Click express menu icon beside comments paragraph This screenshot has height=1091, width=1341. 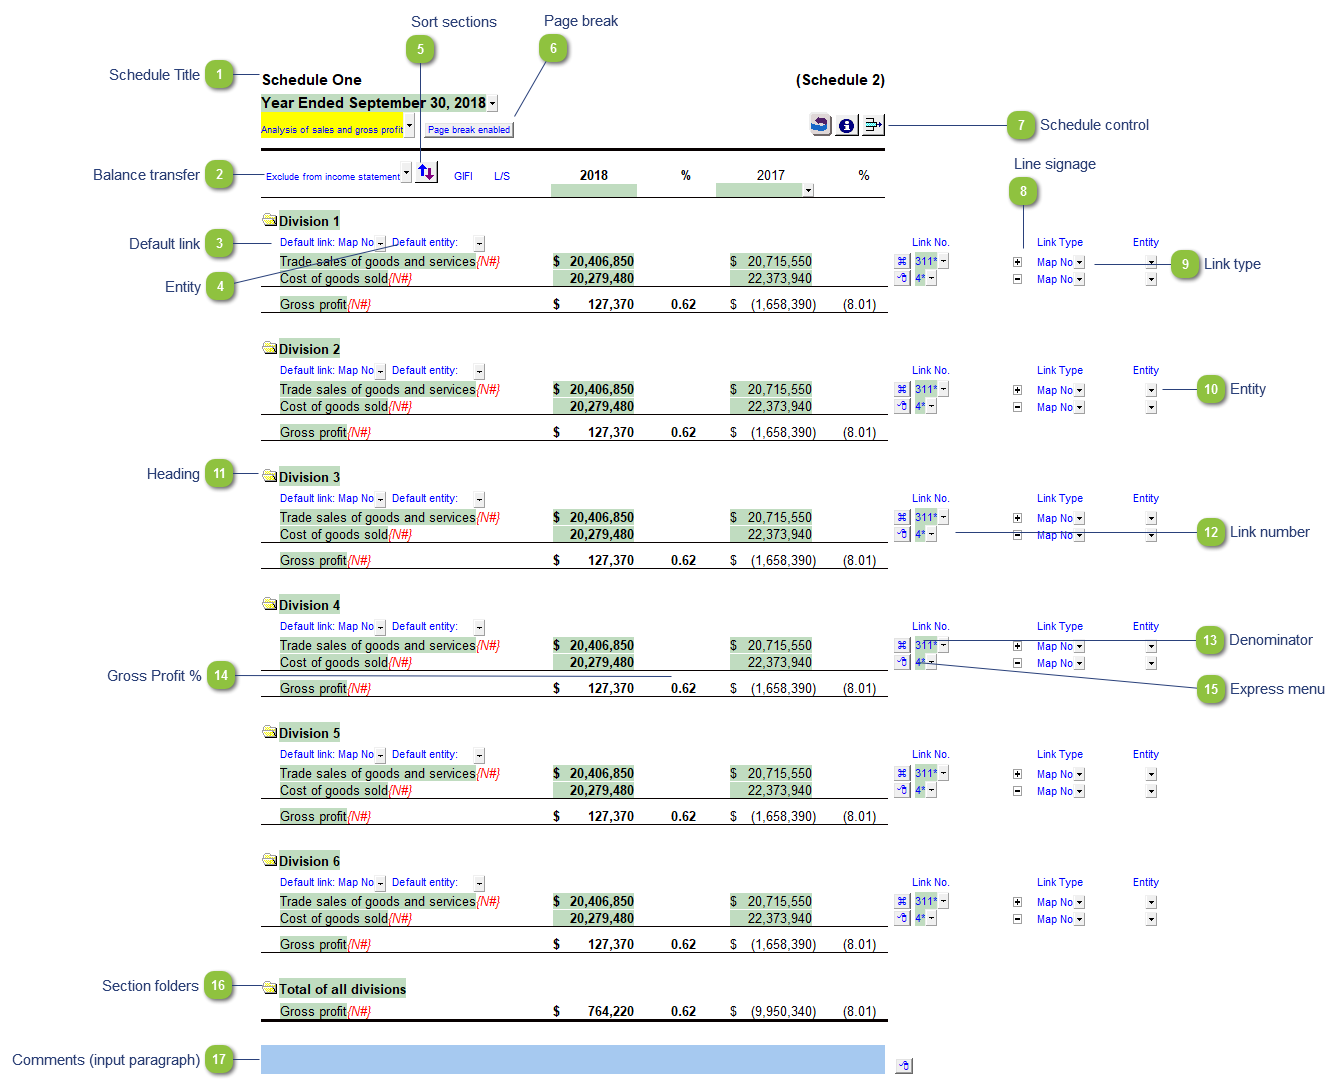(904, 1066)
